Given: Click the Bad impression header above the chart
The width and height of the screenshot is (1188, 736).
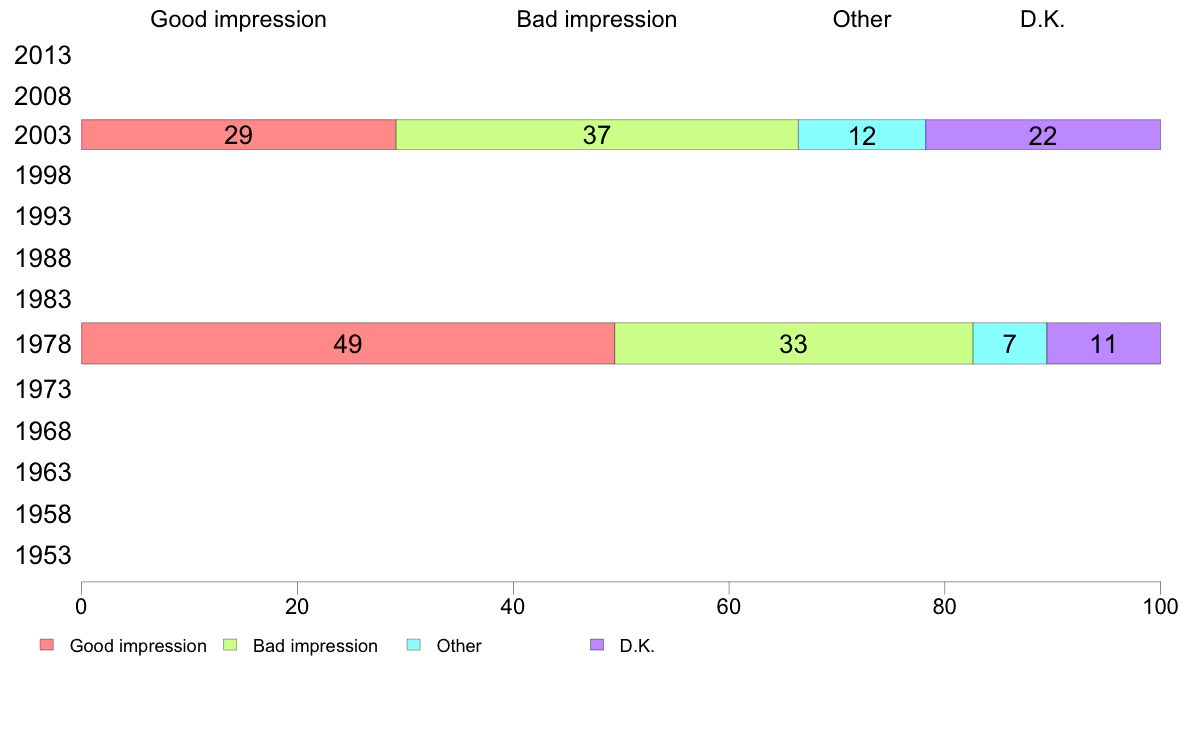Looking at the screenshot, I should pos(596,19).
